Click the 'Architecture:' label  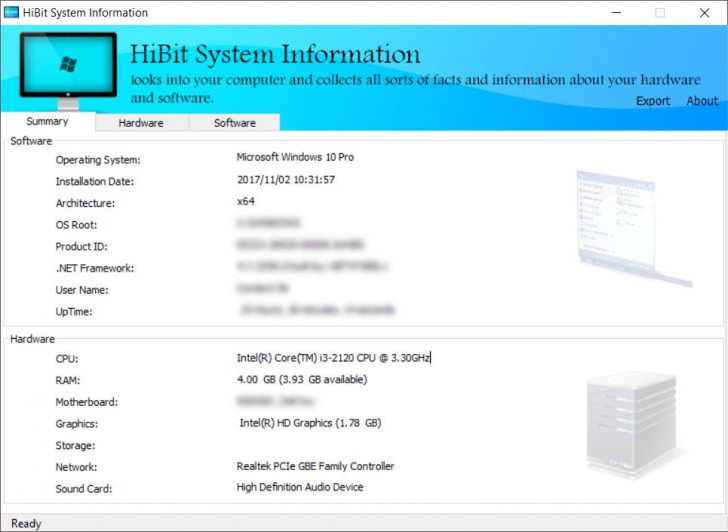coord(85,203)
